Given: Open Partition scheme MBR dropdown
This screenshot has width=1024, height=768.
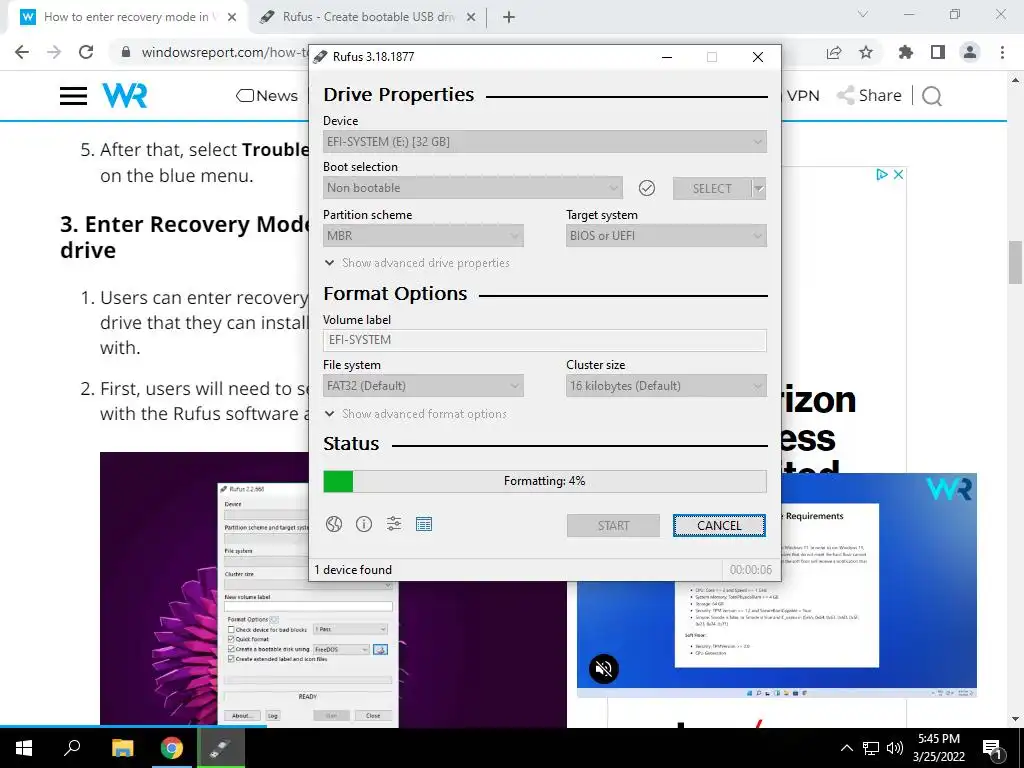Looking at the screenshot, I should (x=423, y=236).
